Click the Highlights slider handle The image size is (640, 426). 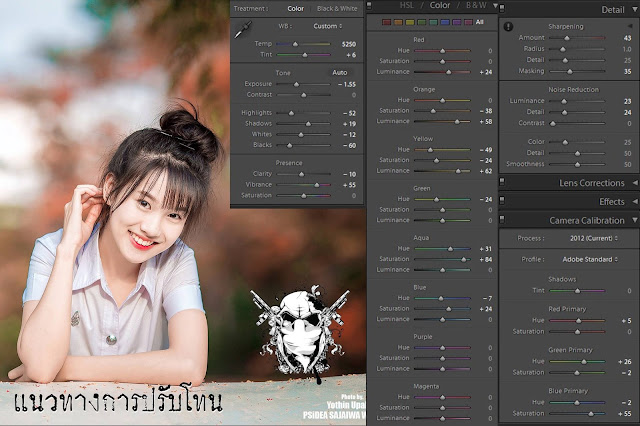click(x=291, y=113)
